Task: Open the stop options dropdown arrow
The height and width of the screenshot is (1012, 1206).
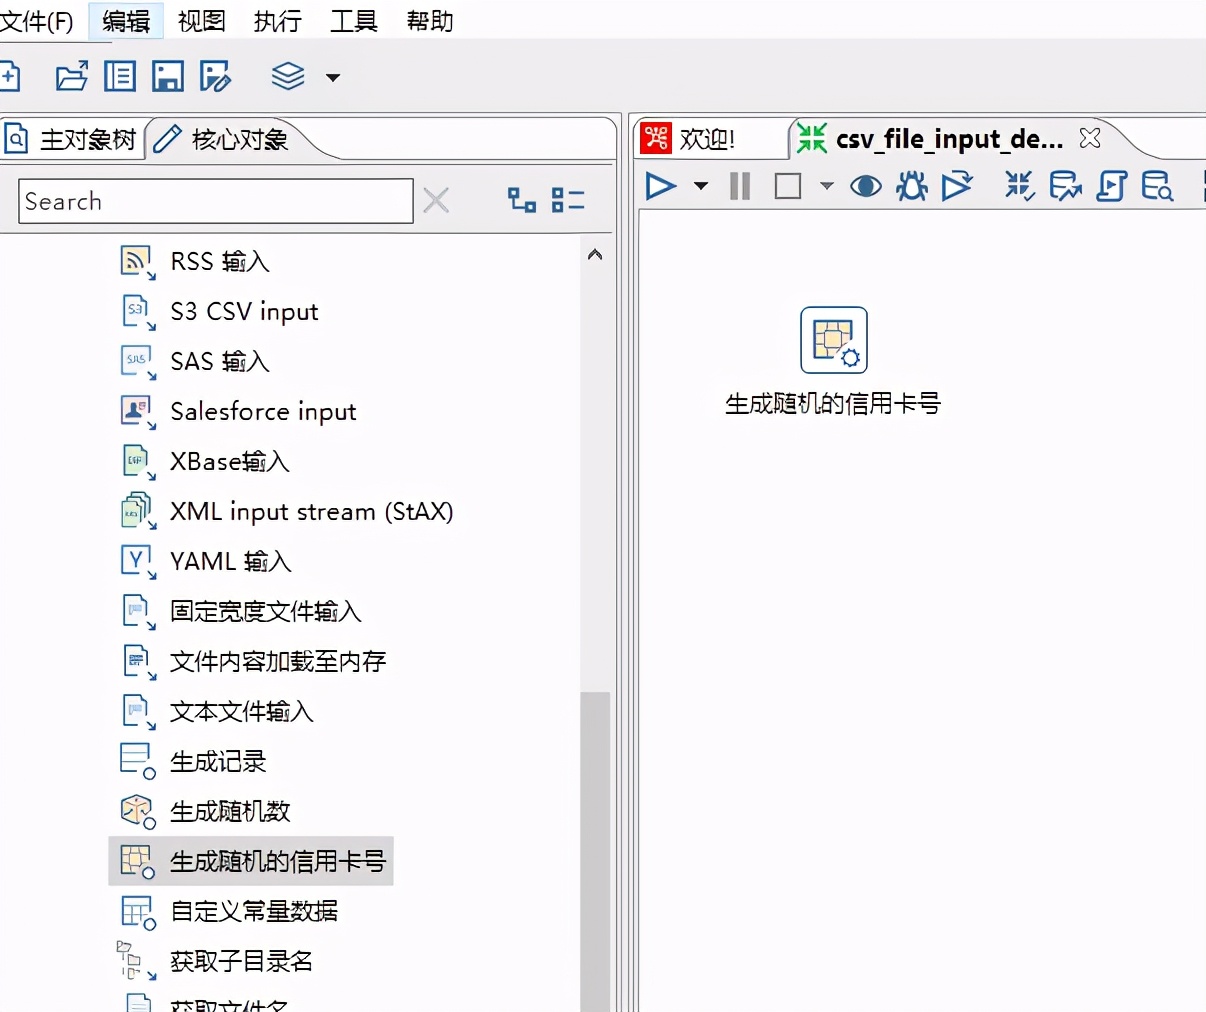Action: click(x=826, y=186)
